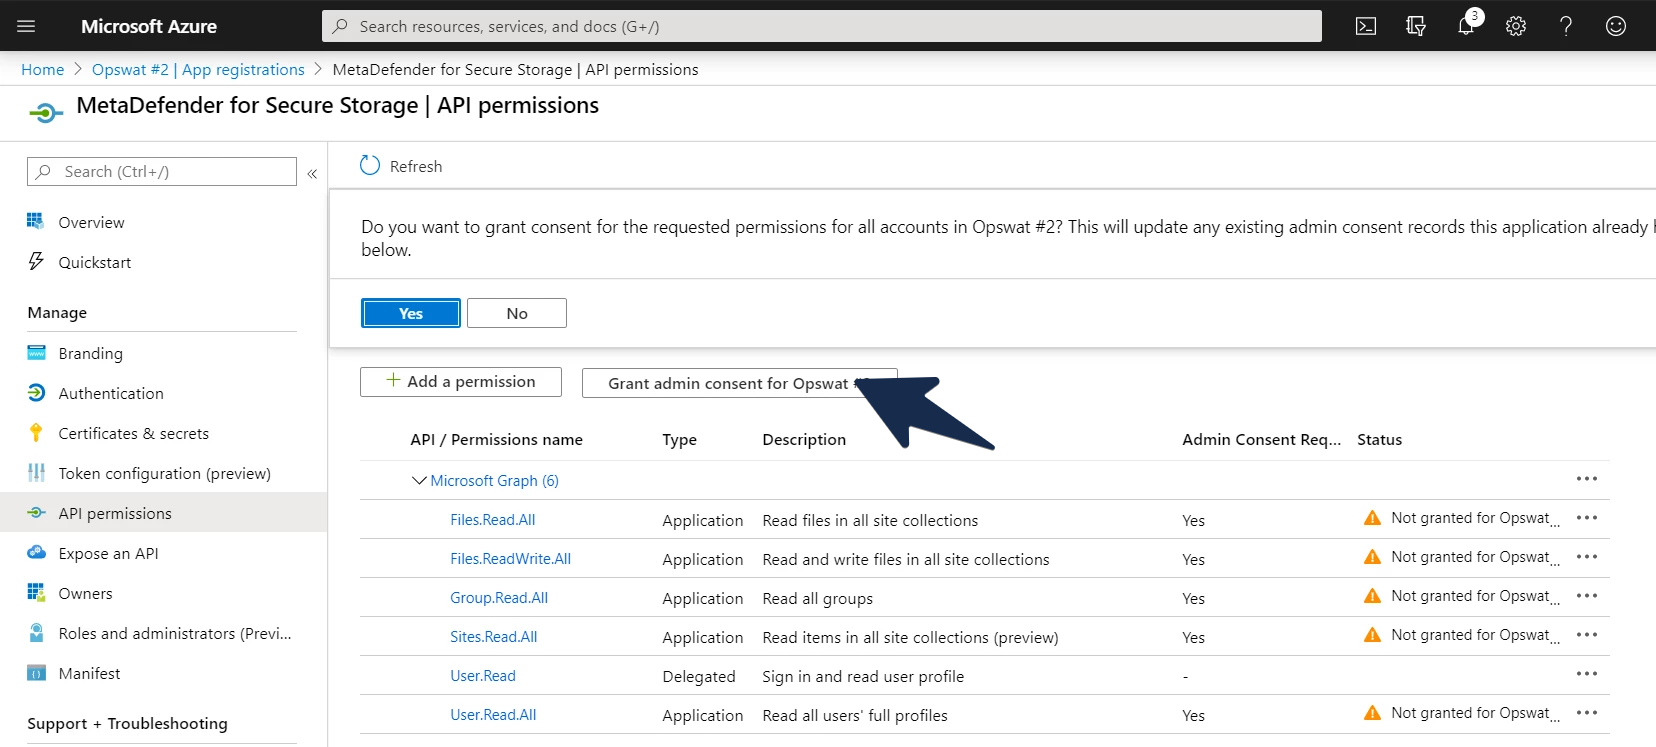
Task: Open more options for Group.Read.All
Action: (1587, 596)
